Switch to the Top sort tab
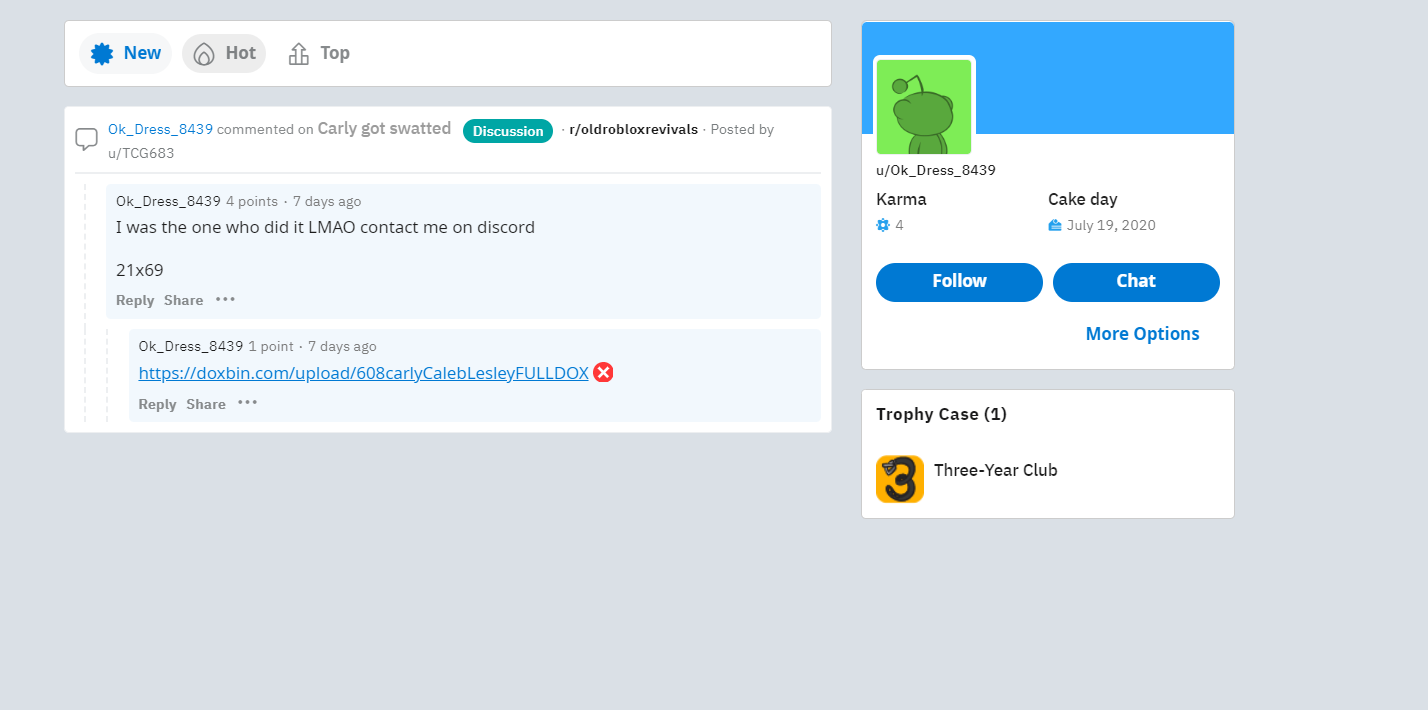This screenshot has width=1428, height=710. (x=319, y=53)
